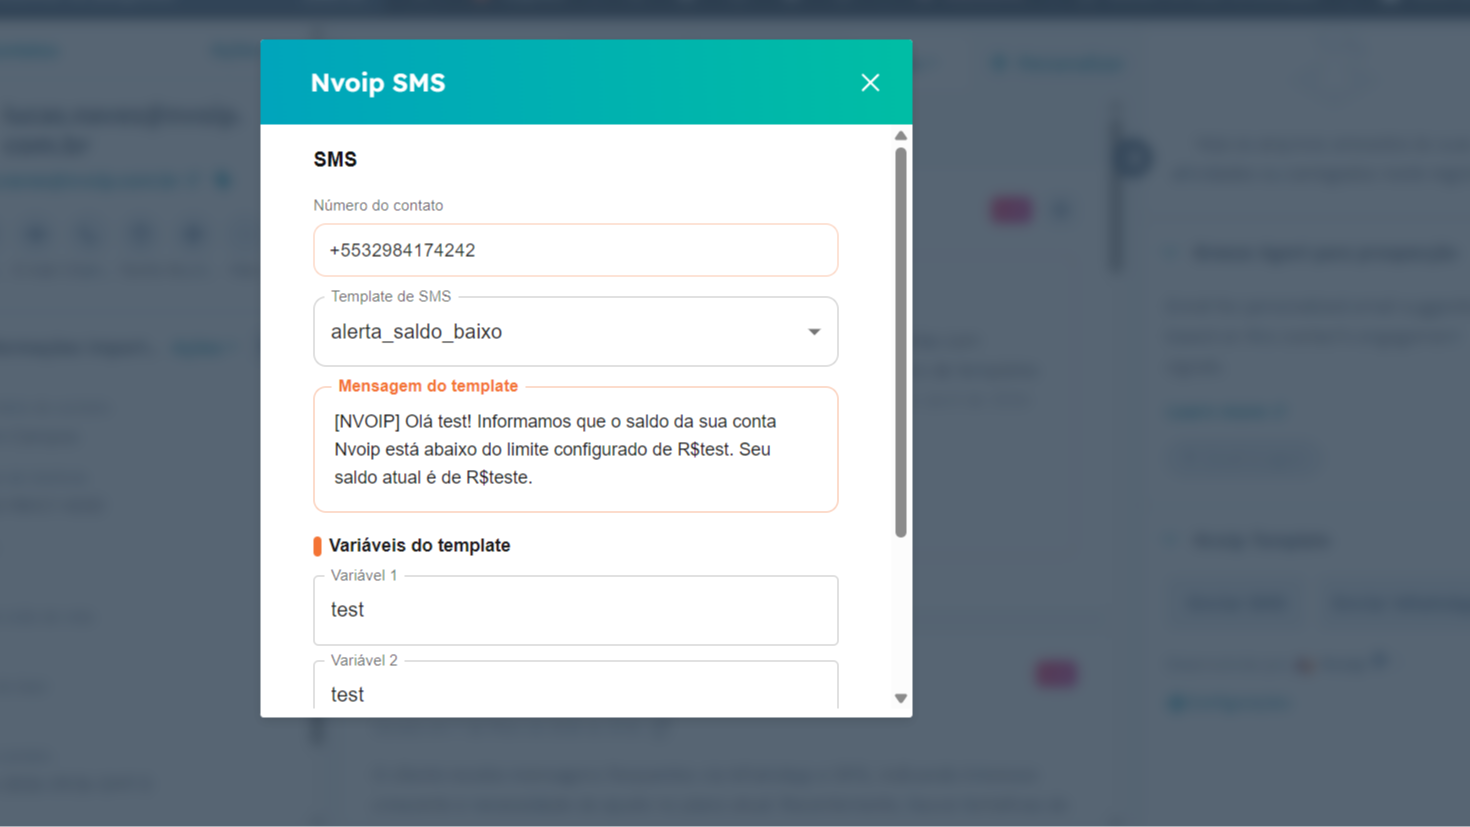The image size is (1470, 827).
Task: Click the modal scrollbar up arrow
Action: tap(901, 136)
